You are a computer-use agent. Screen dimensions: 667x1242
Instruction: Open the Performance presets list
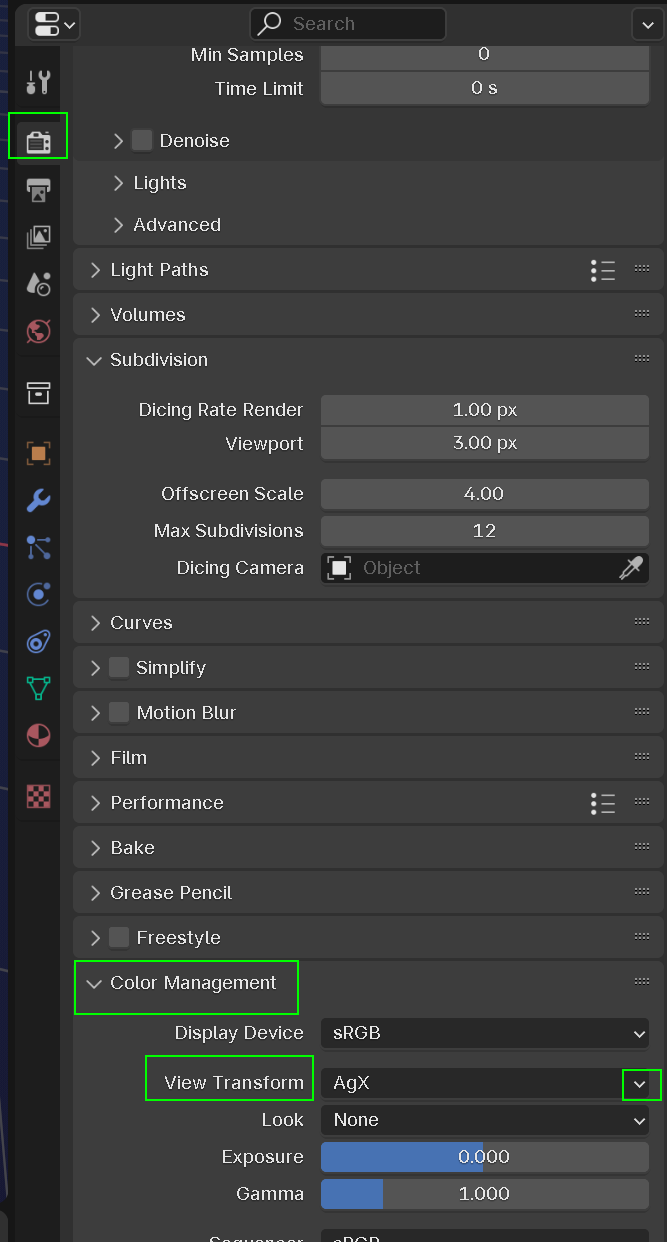(602, 803)
